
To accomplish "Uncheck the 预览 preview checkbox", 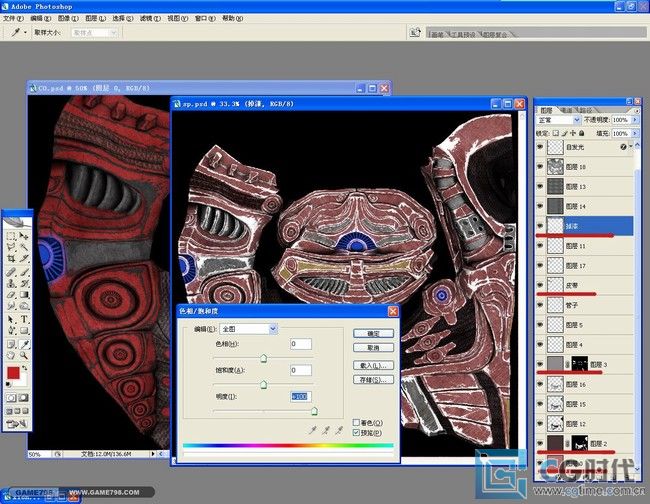I will click(x=356, y=433).
